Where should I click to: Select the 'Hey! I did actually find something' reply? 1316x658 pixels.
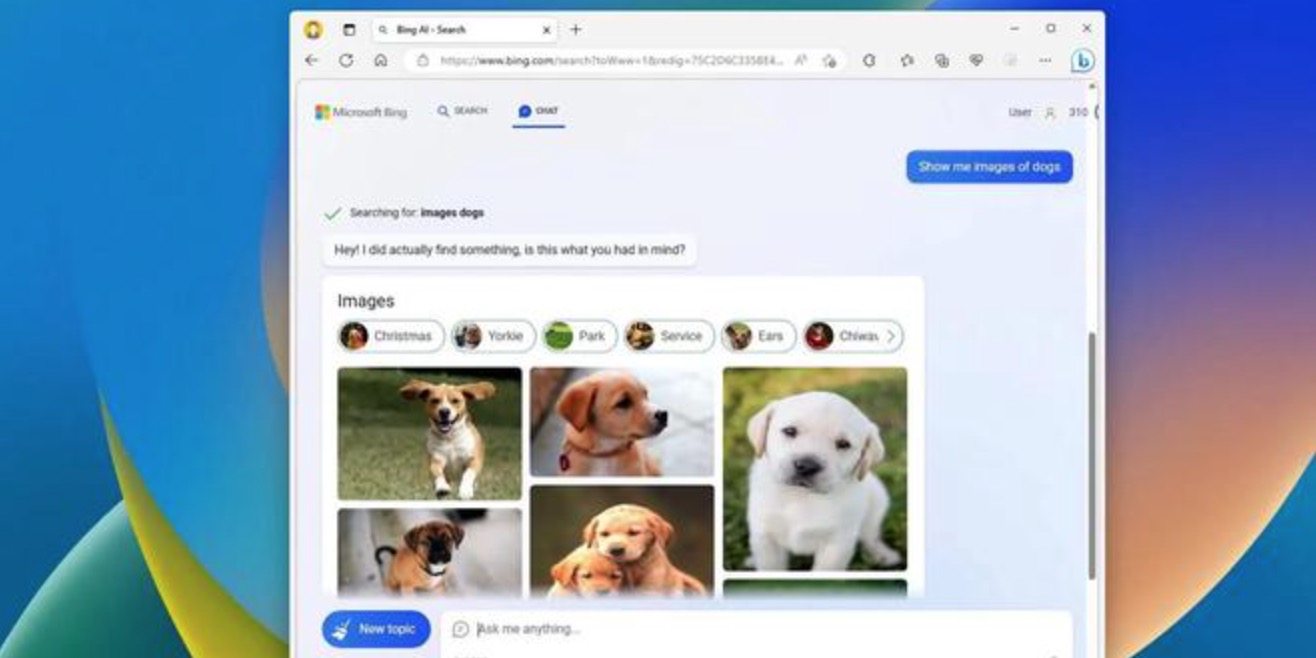509,250
